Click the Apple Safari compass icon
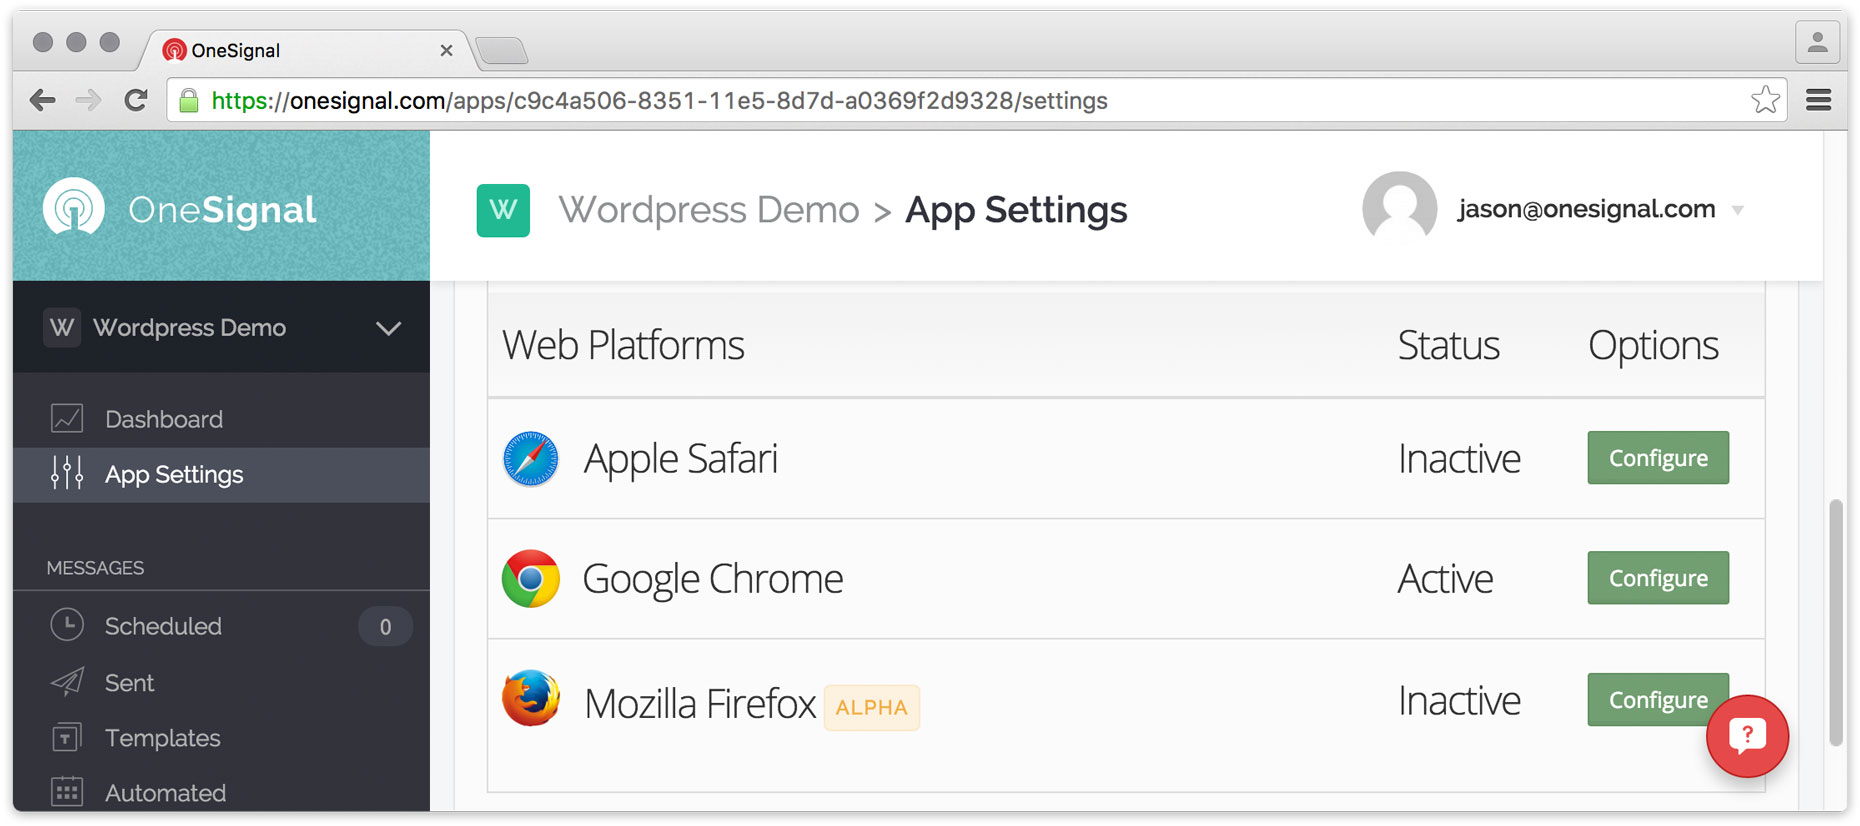 coord(530,459)
